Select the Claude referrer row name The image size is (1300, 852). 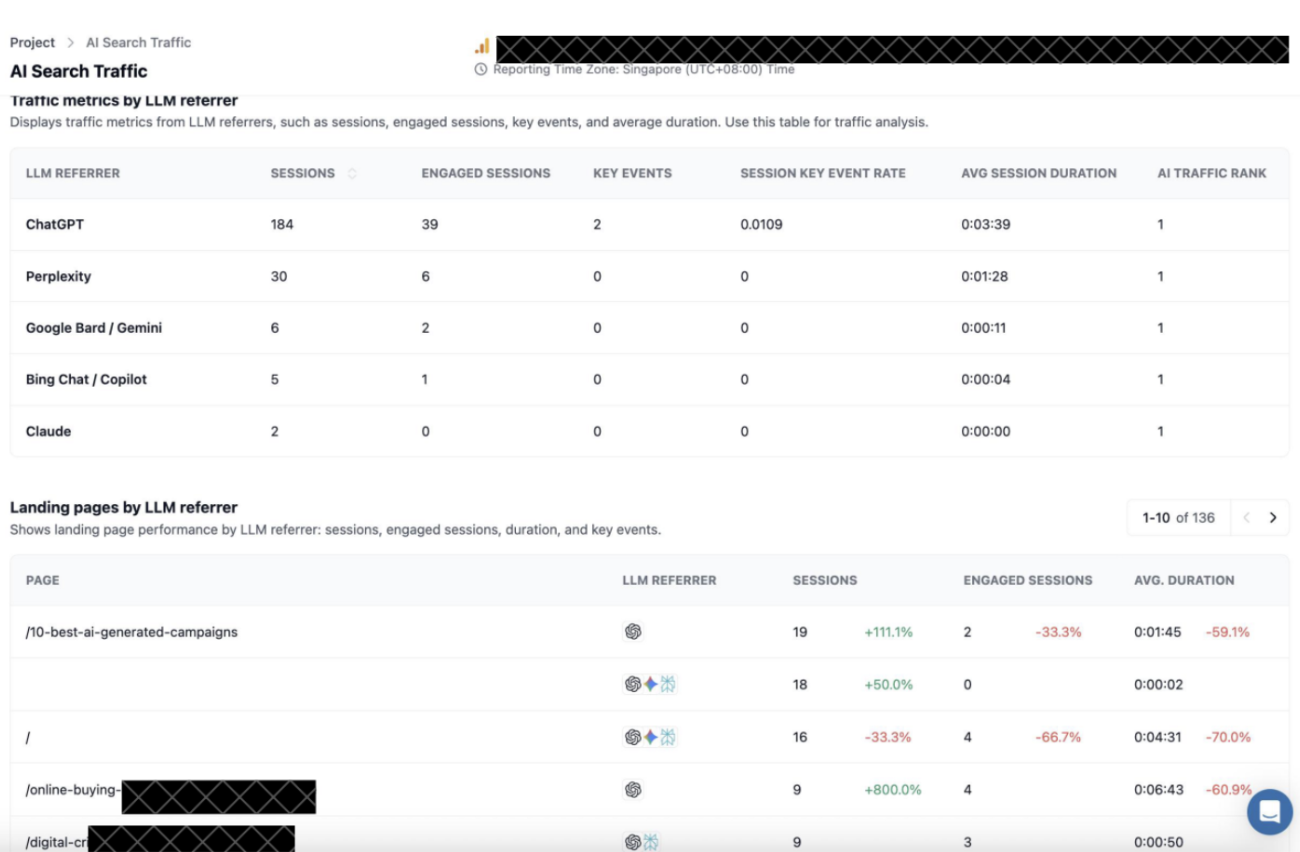(x=48, y=432)
